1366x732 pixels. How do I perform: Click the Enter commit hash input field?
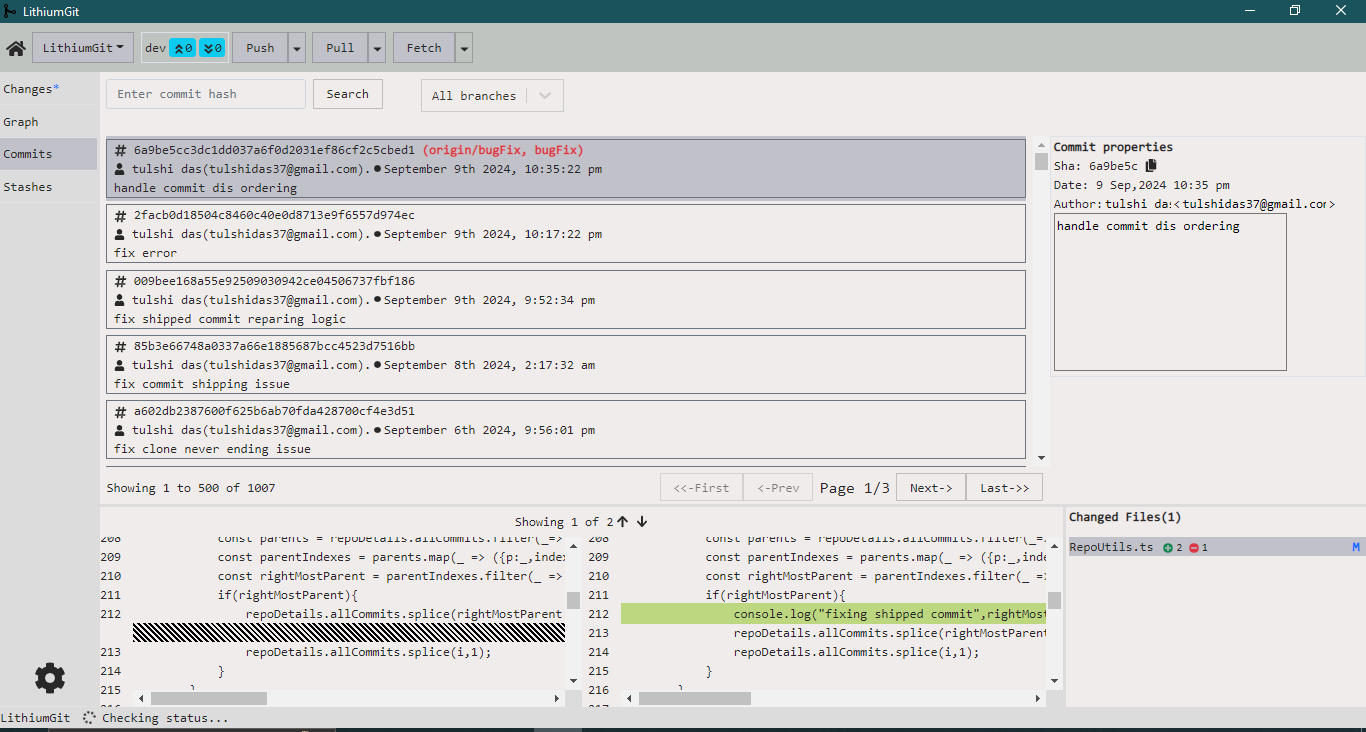click(x=205, y=94)
